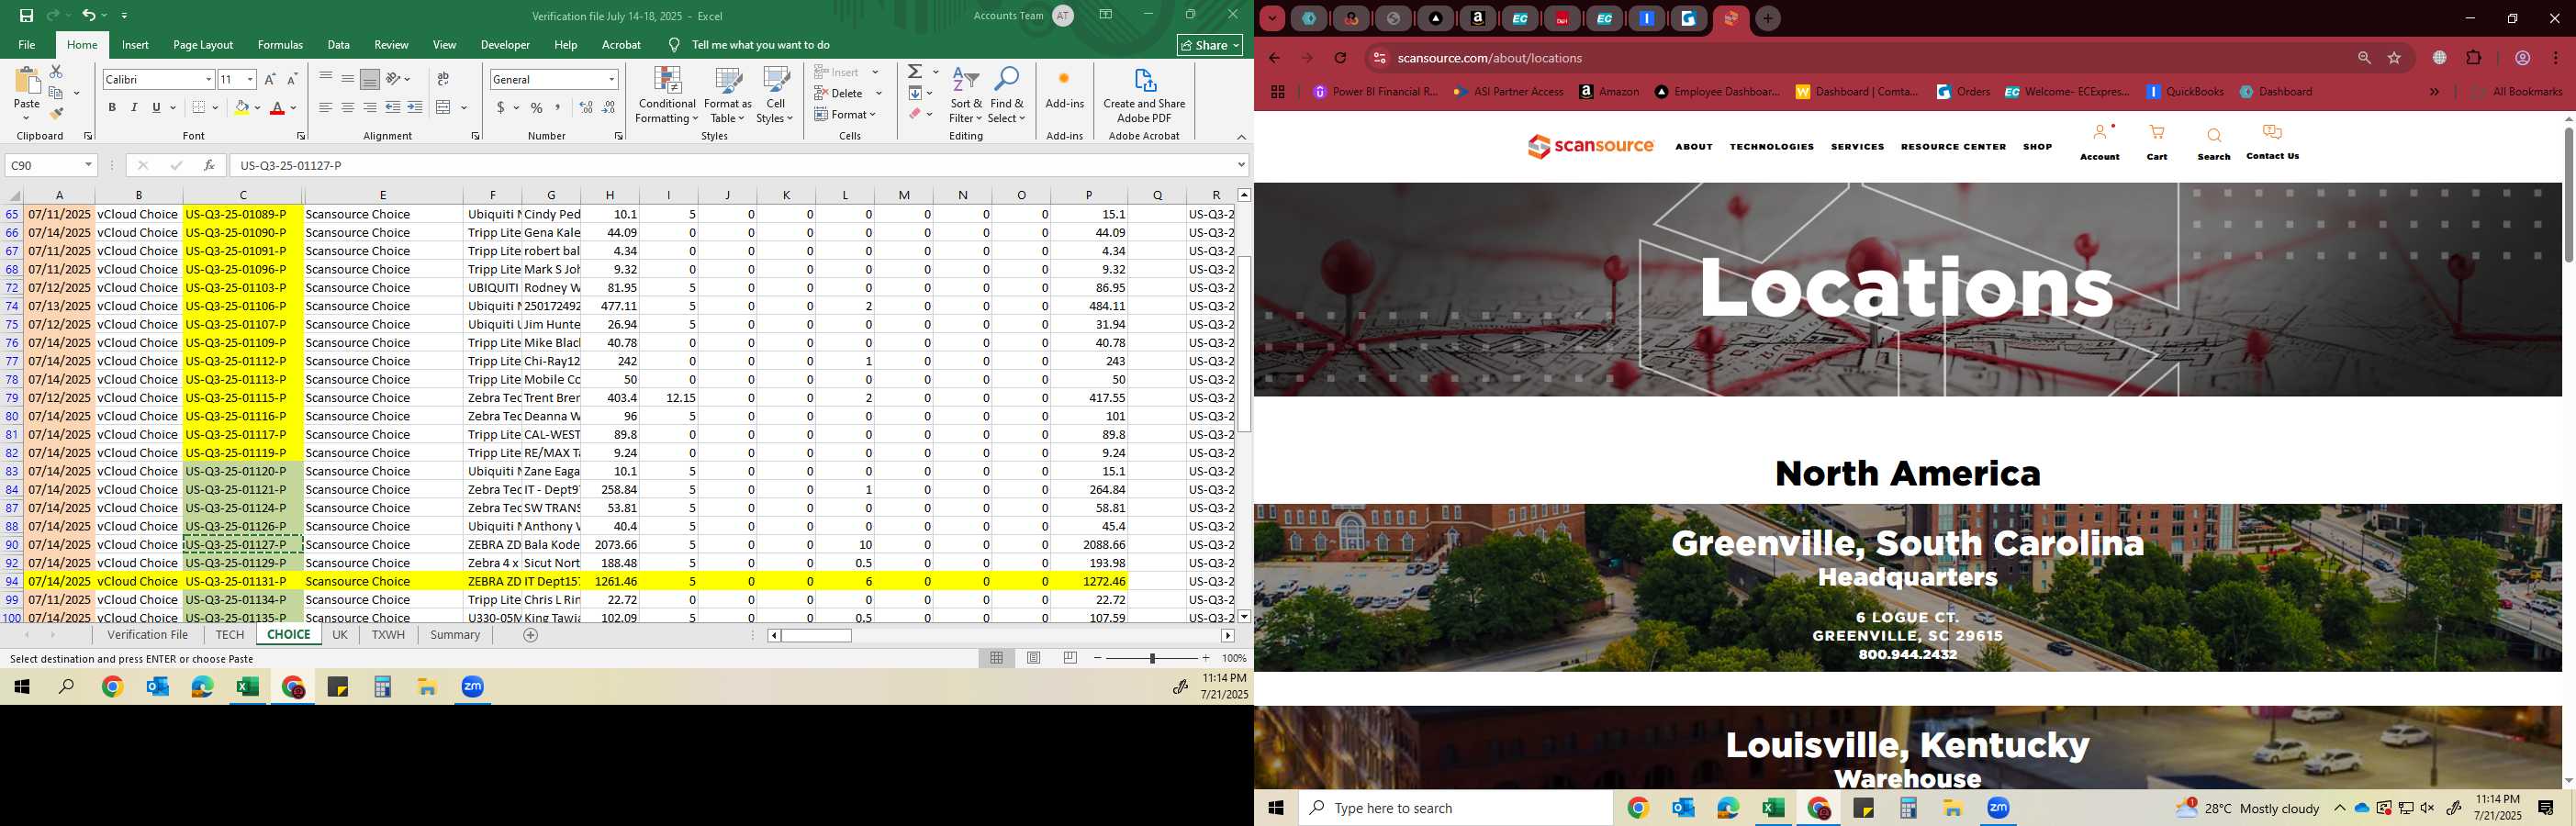Click the Increase Font Size icon
The image size is (2576, 826).
click(x=270, y=79)
